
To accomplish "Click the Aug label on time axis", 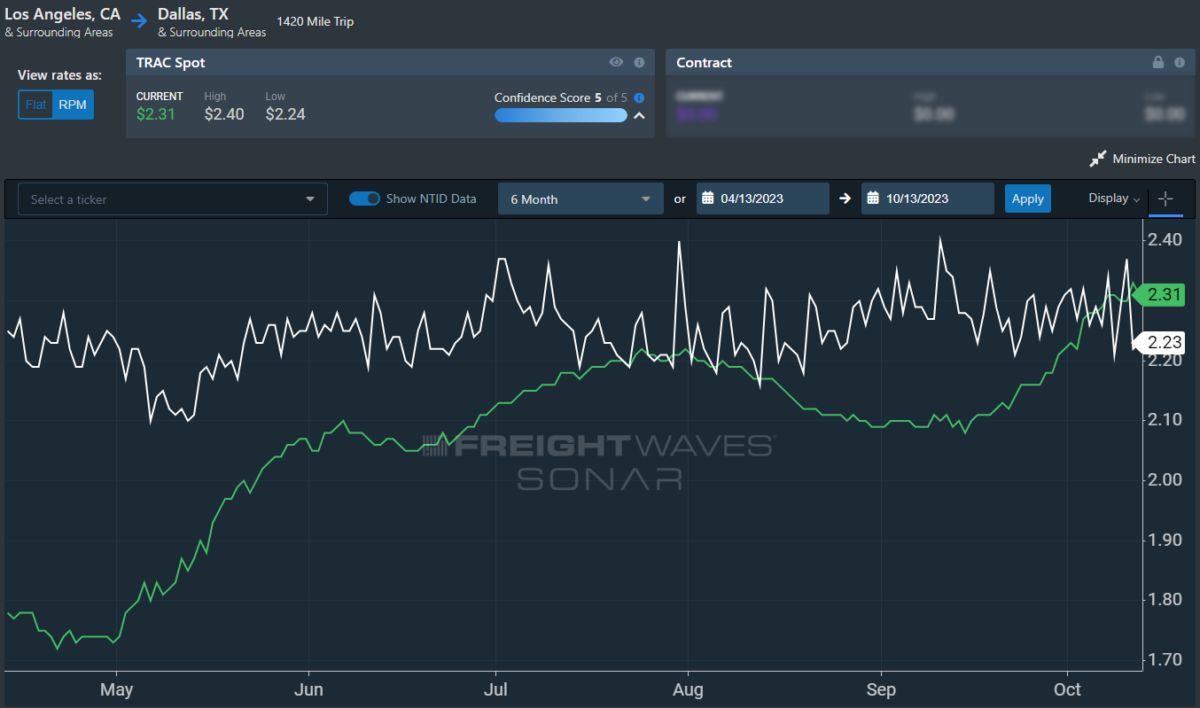I will 688,690.
